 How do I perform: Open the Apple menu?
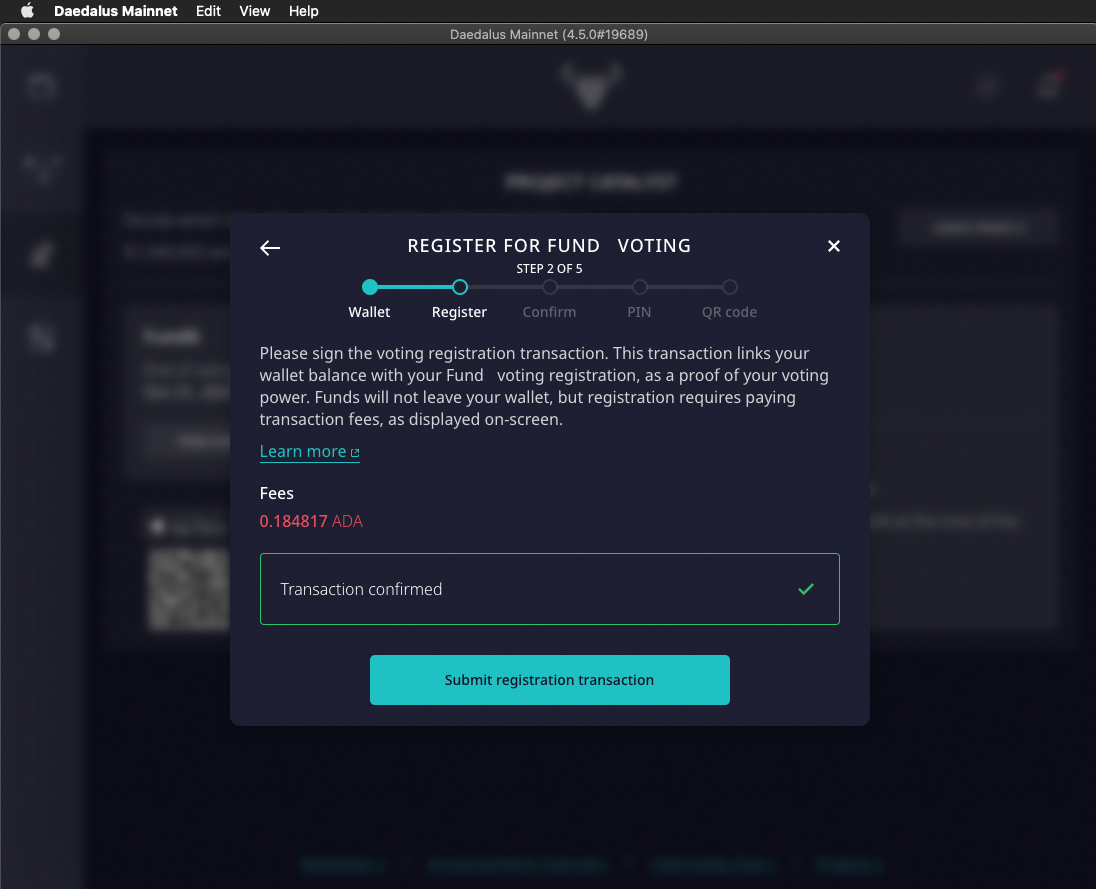pyautogui.click(x=27, y=11)
